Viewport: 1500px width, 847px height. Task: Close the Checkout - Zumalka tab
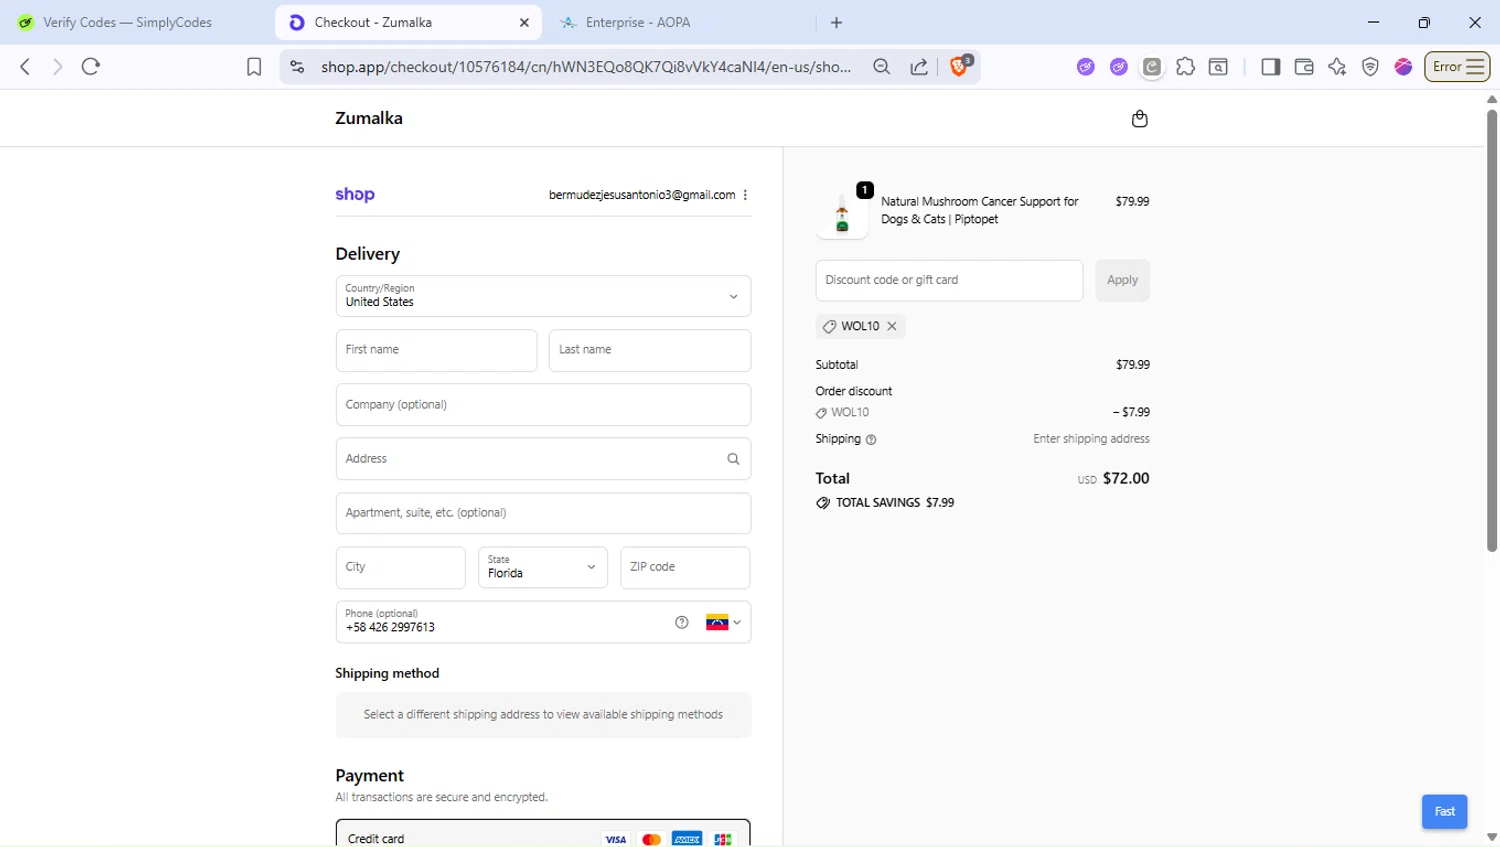[524, 22]
